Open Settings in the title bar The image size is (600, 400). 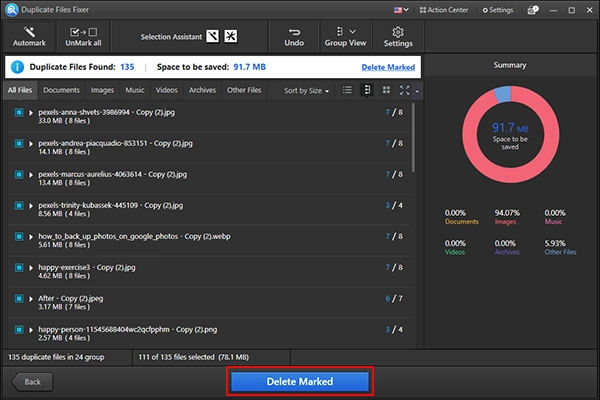(x=497, y=10)
